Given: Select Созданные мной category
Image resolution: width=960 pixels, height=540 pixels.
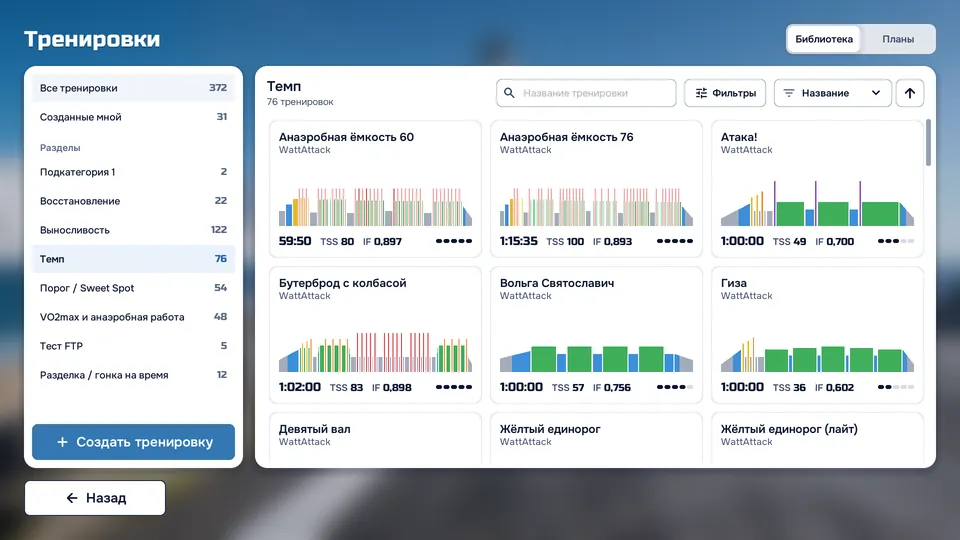Looking at the screenshot, I should (x=133, y=116).
